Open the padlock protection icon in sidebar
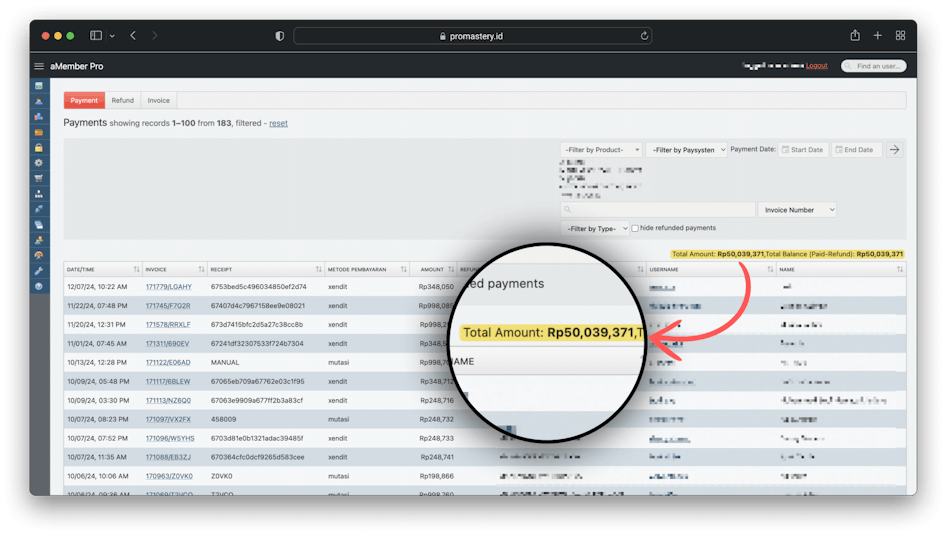Viewport: 947px width, 535px height. [x=39, y=147]
